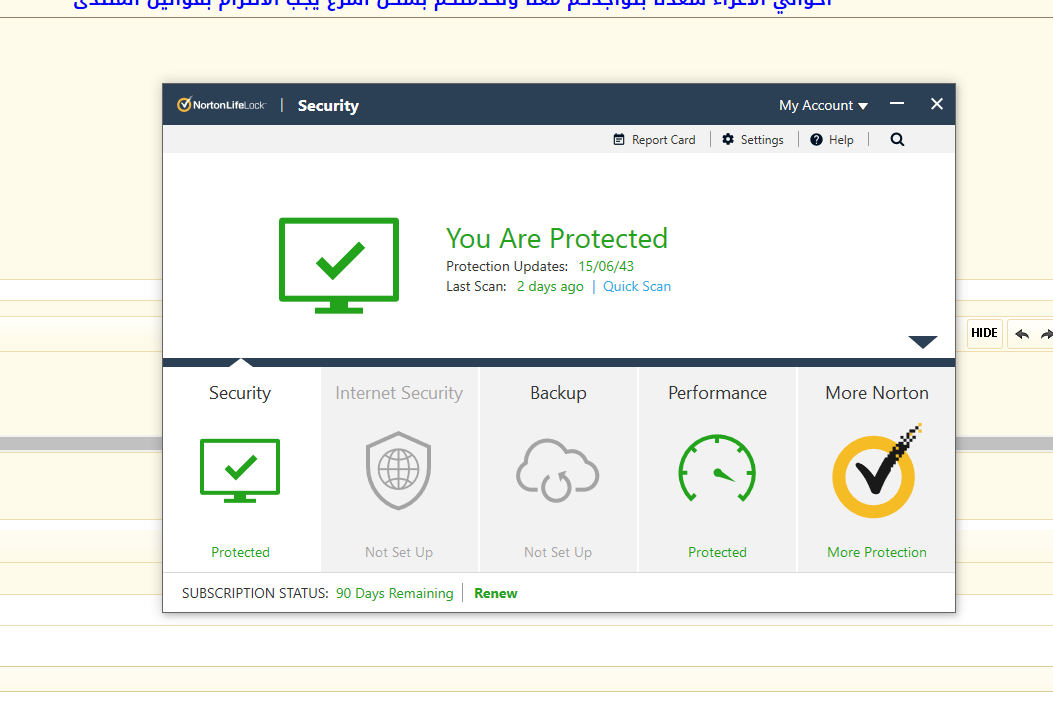
Task: Renew the subscription
Action: (496, 593)
